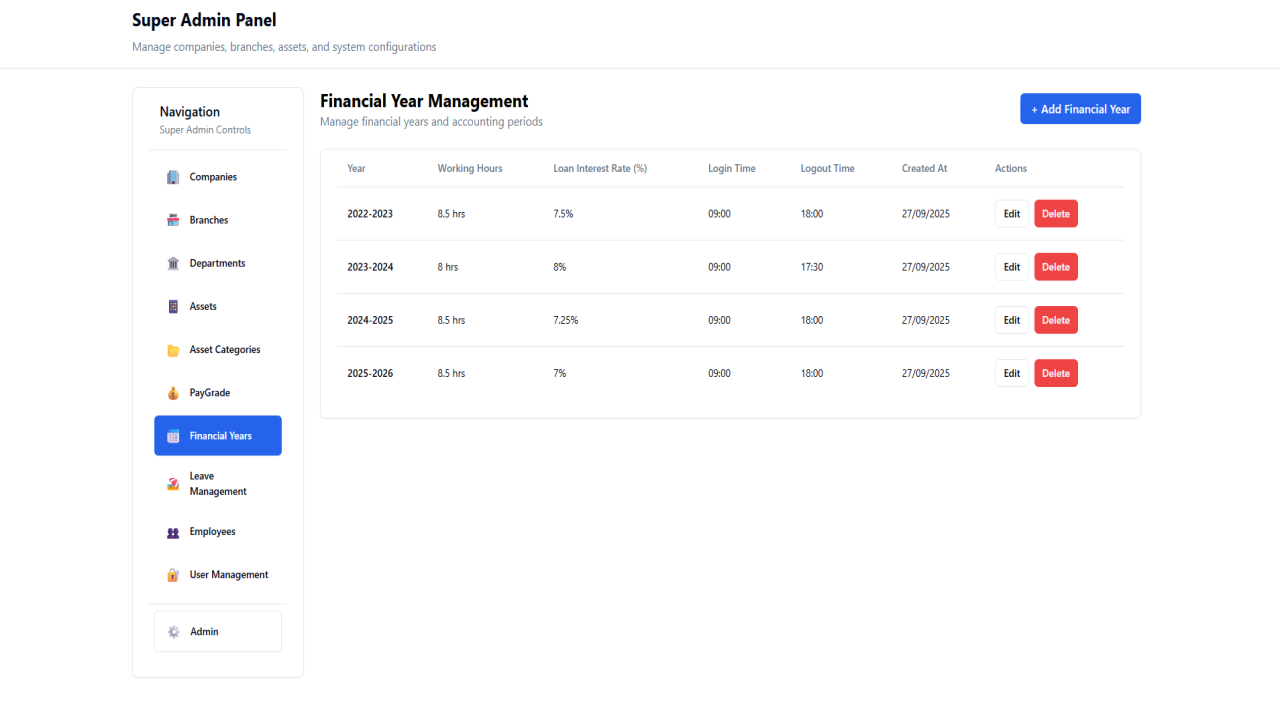Screen dimensions: 1280x720
Task: Click the 7.25% interest rate value
Action: click(566, 320)
